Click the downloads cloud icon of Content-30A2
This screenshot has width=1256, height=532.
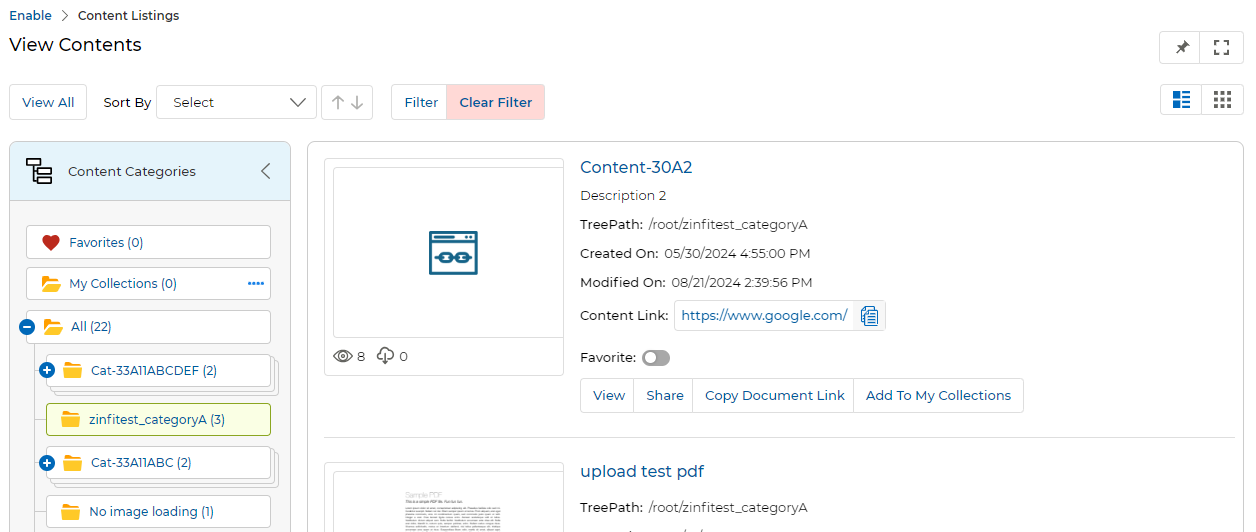(386, 356)
